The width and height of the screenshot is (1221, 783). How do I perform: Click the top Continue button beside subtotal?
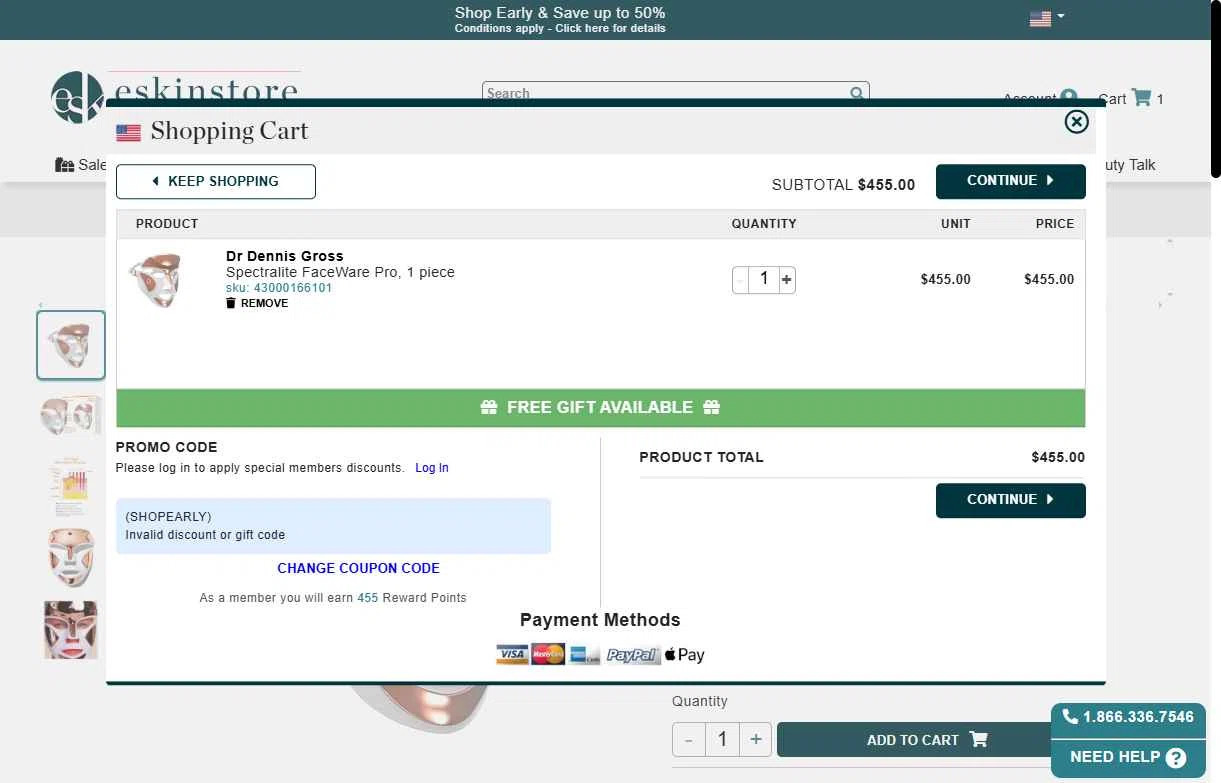tap(1010, 181)
